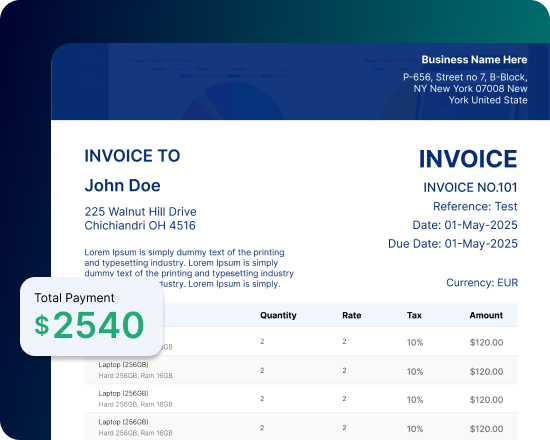Click the Rate column header
This screenshot has width=550, height=440.
click(351, 315)
